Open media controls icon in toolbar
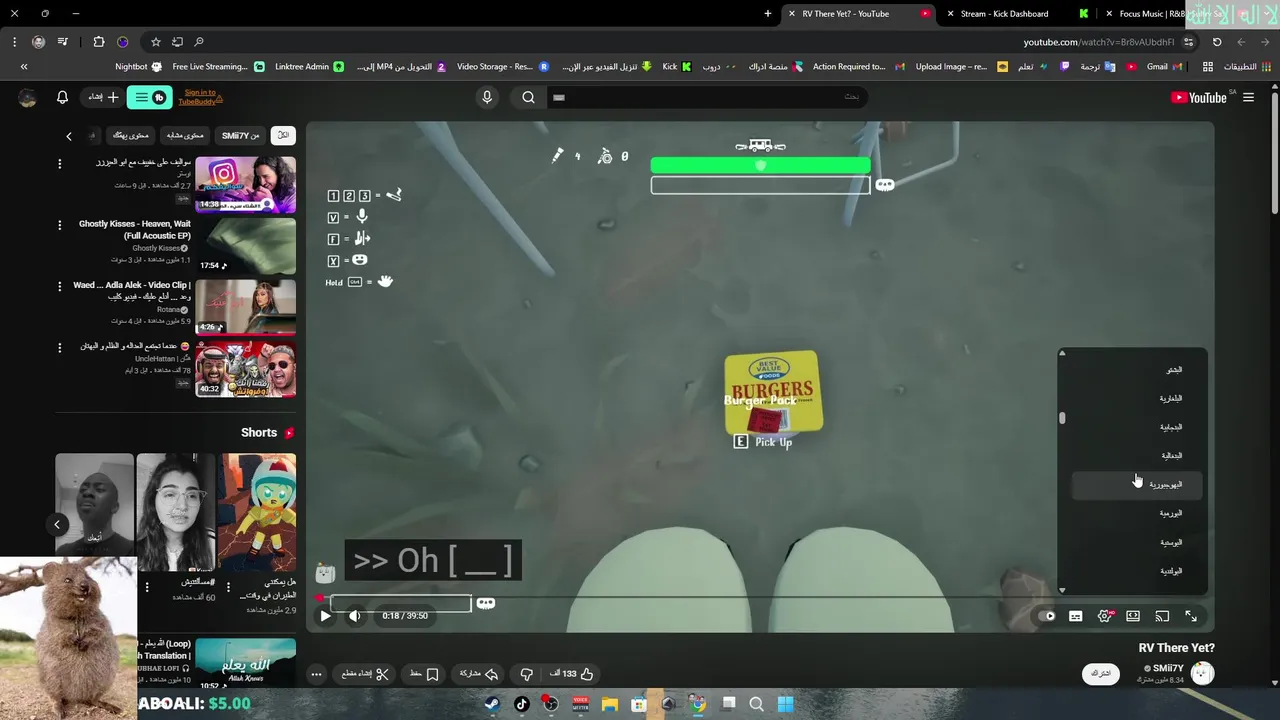 63,42
